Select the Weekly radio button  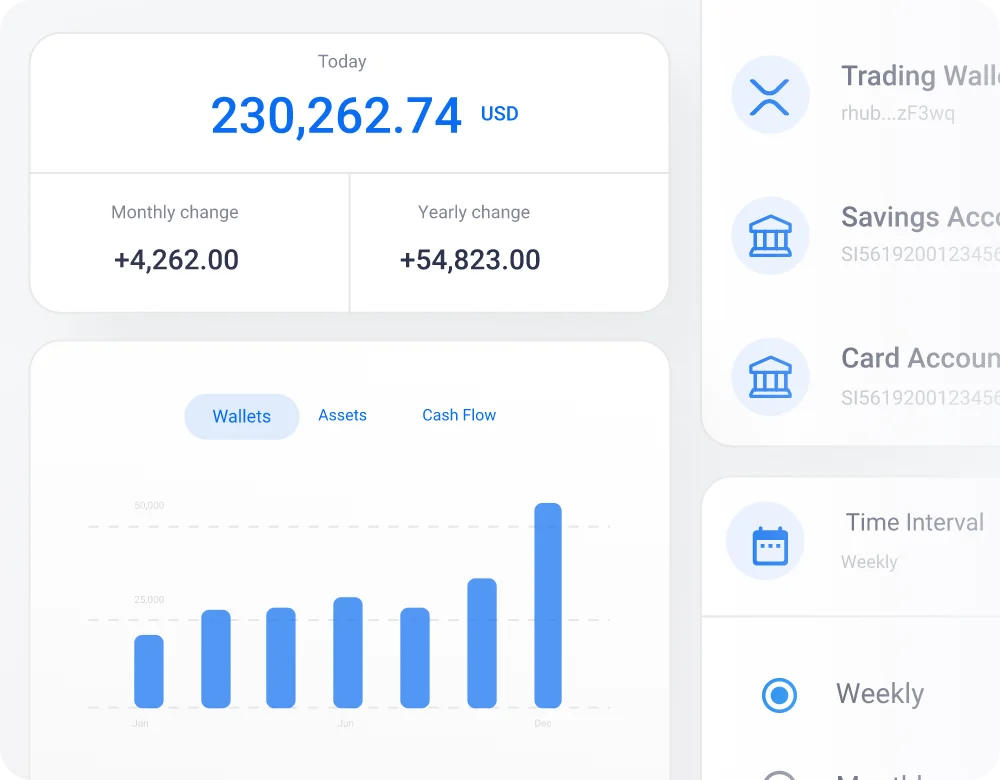coord(779,695)
